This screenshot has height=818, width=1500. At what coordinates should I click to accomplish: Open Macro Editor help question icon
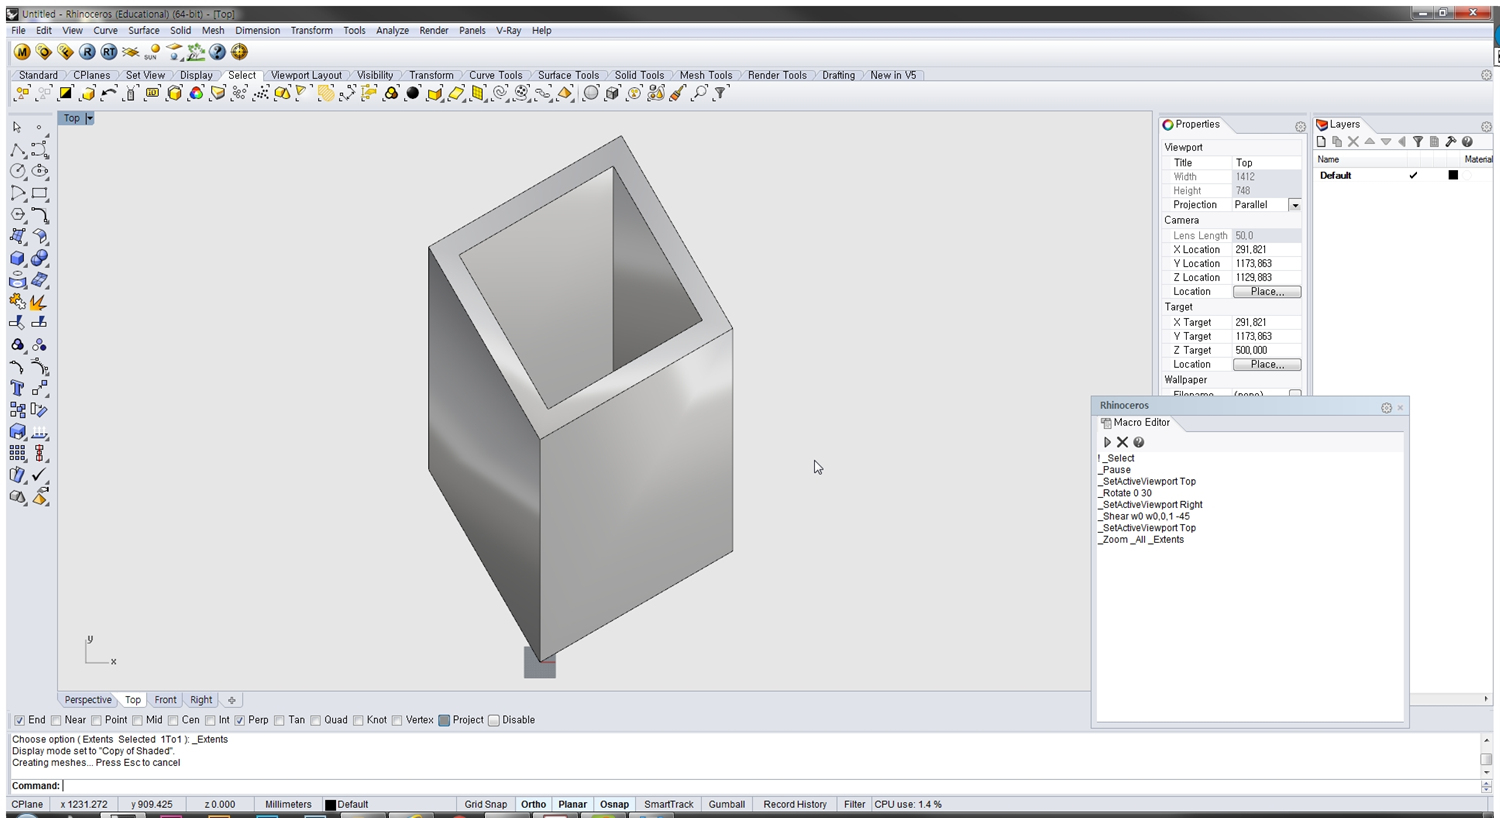point(1138,442)
